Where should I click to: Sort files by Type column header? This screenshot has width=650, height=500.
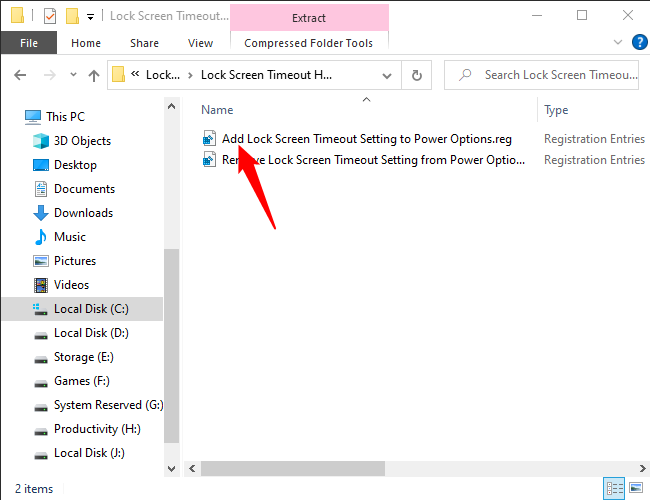[x=556, y=110]
